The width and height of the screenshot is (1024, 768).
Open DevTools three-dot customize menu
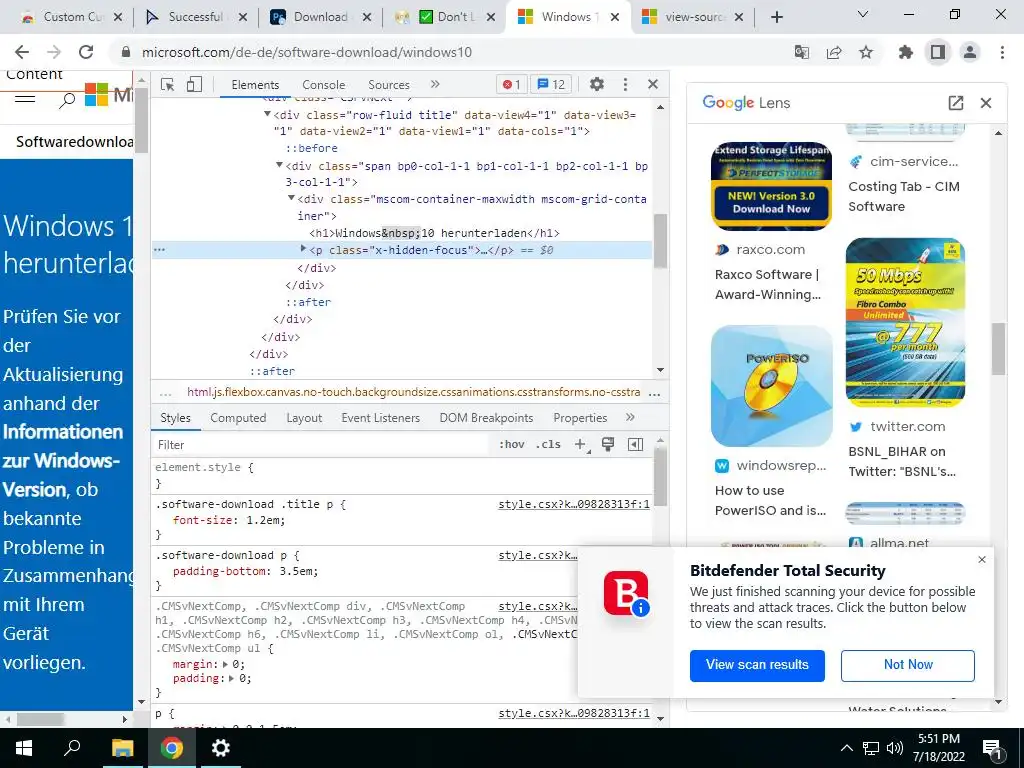[625, 84]
